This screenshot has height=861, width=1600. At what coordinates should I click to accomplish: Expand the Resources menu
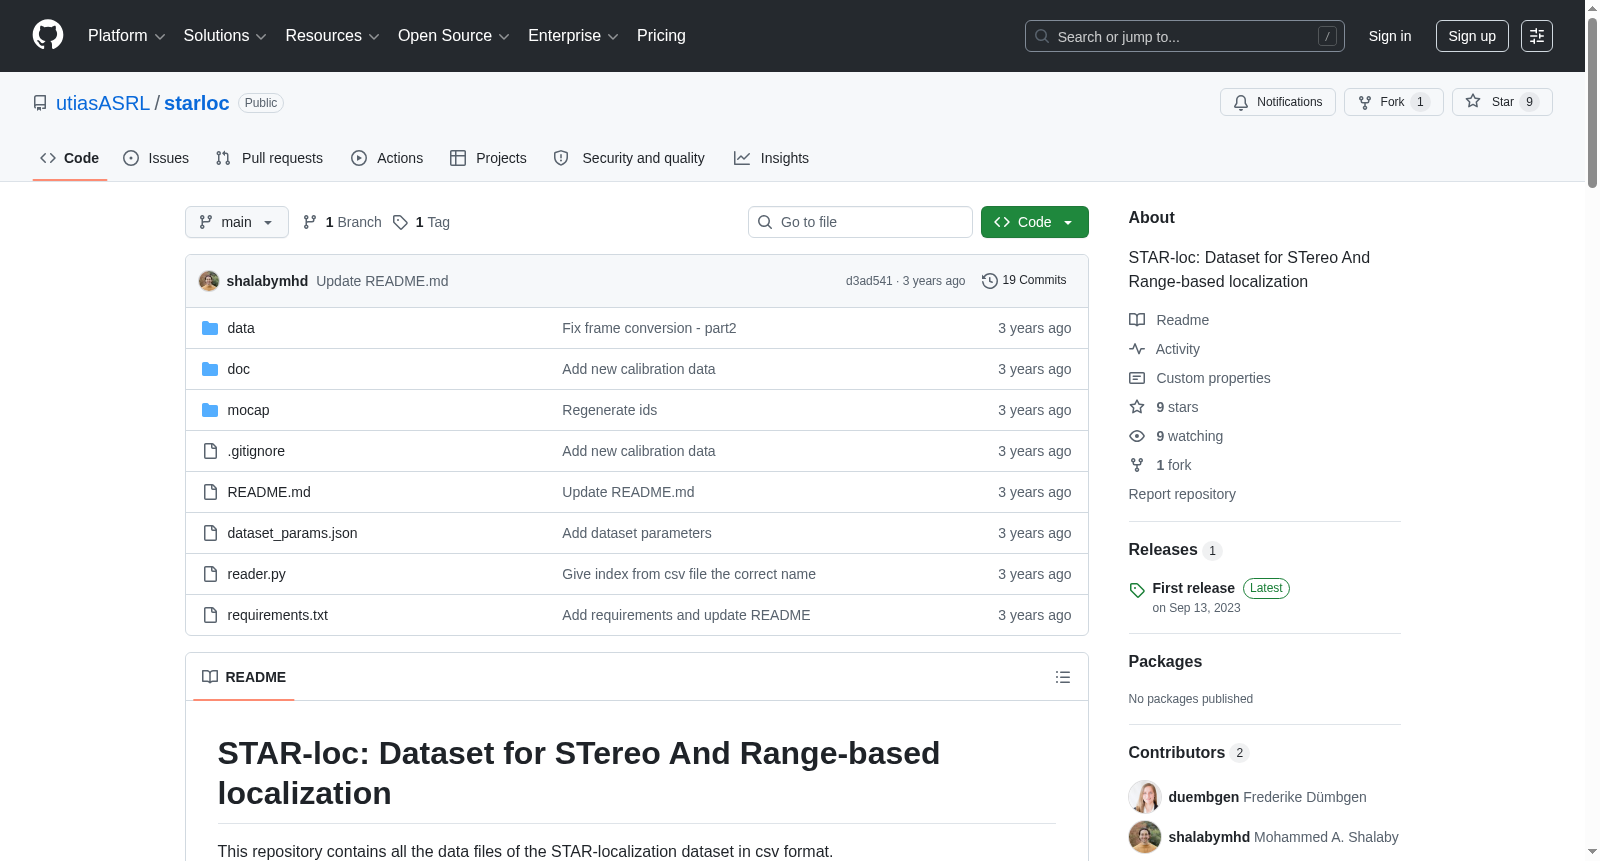333,36
